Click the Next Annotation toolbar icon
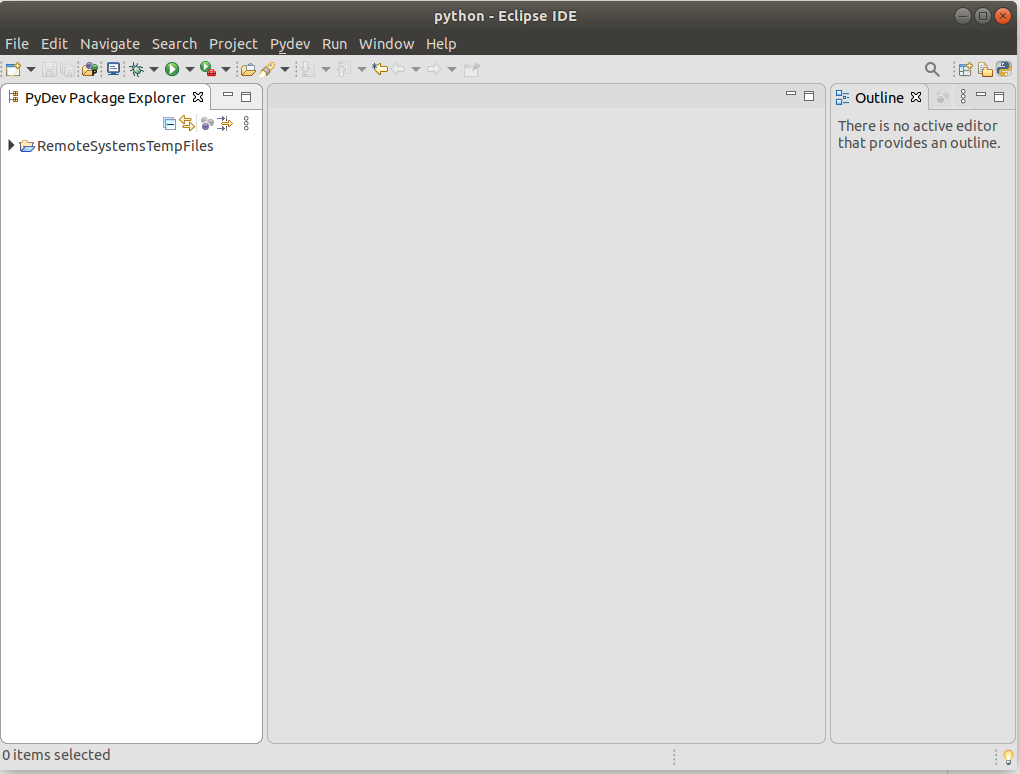 click(x=308, y=69)
